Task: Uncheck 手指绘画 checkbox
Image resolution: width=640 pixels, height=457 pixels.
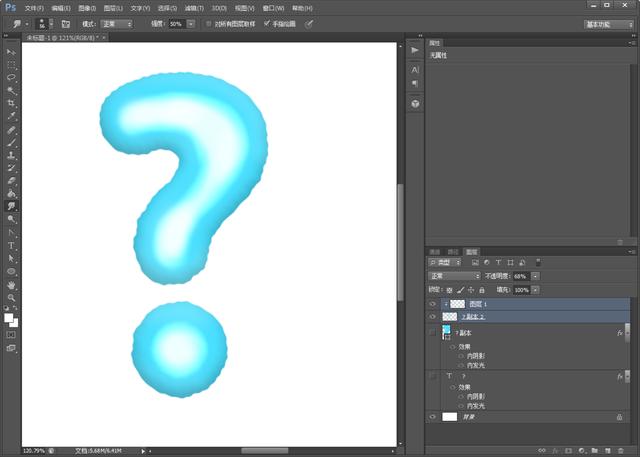Action: (267, 24)
